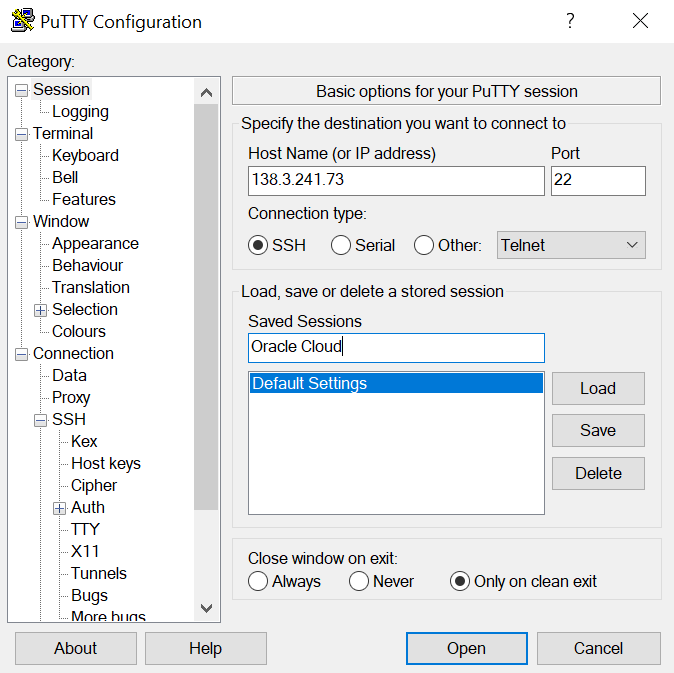Open the Tunnels settings category

[x=98, y=573]
